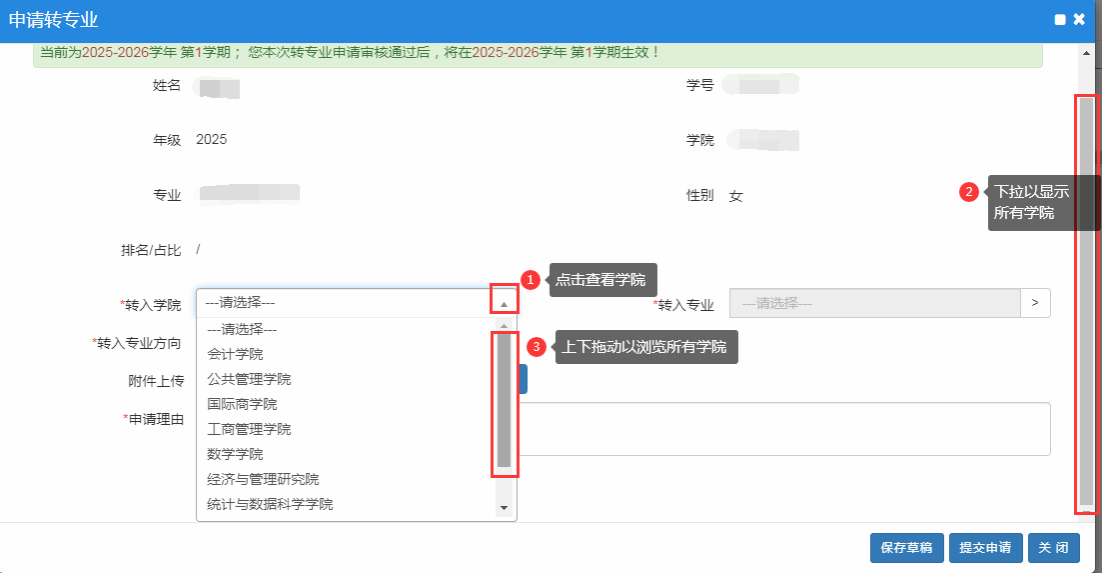Image resolution: width=1102 pixels, height=573 pixels.
Task: Click the > button beside 转入专业
Action: pyautogui.click(x=1035, y=303)
